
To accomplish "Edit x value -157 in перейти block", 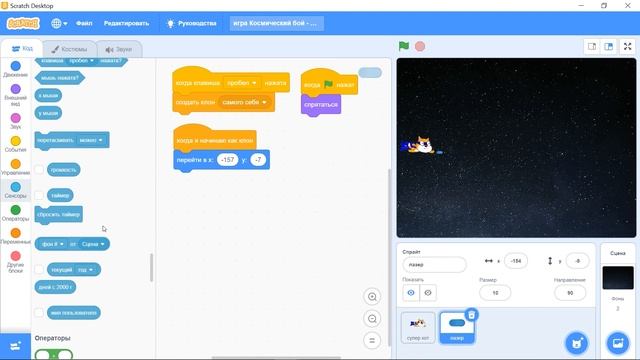I will point(227,160).
